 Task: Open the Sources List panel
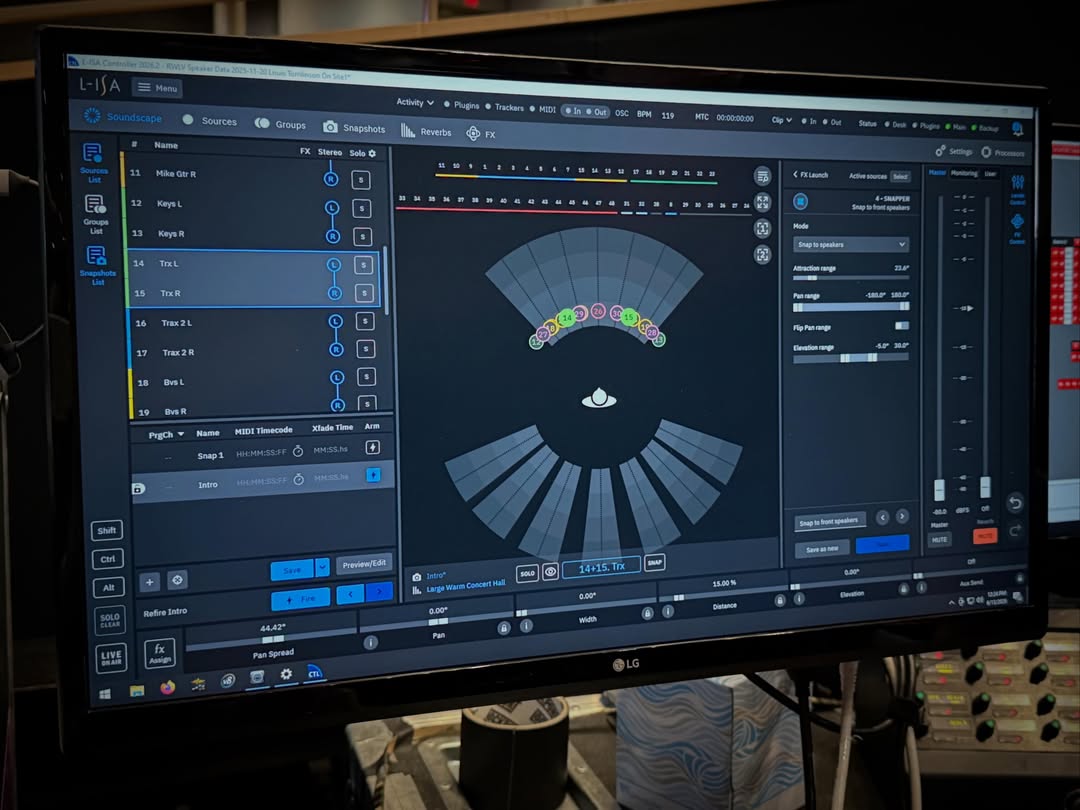[x=94, y=162]
